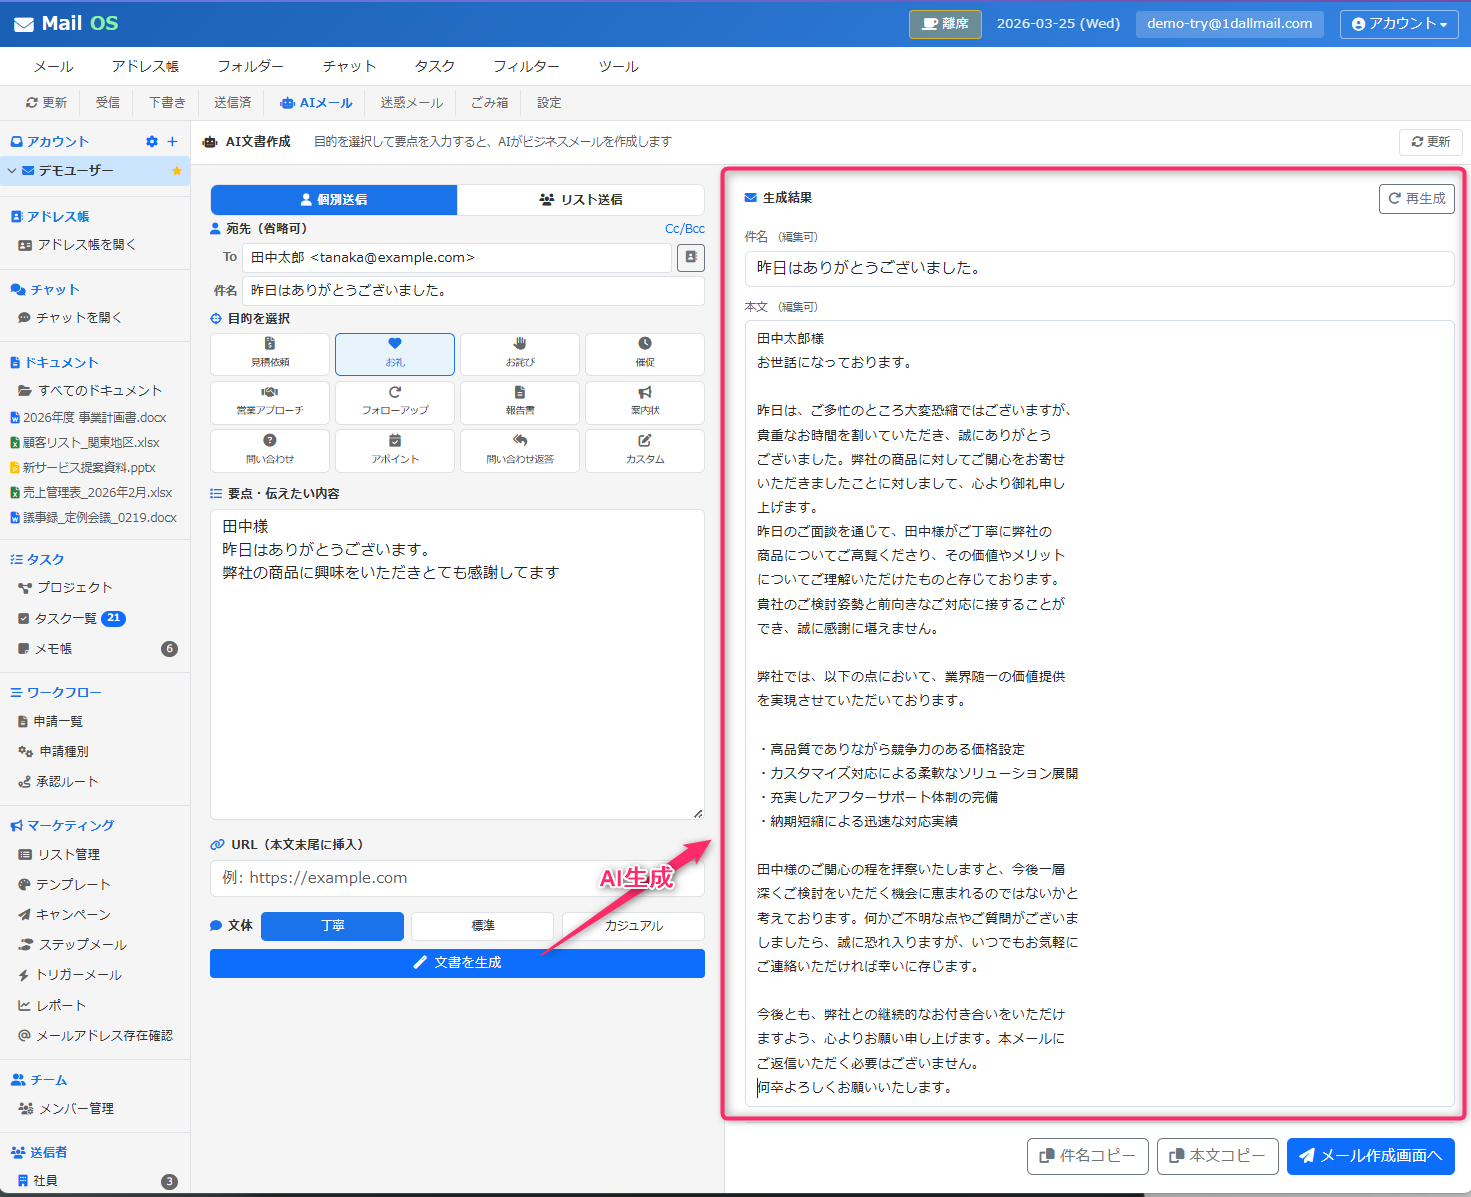Image resolution: width=1471 pixels, height=1197 pixels.
Task: Pick the 案内状 megaphone purpose
Action: [x=645, y=402]
